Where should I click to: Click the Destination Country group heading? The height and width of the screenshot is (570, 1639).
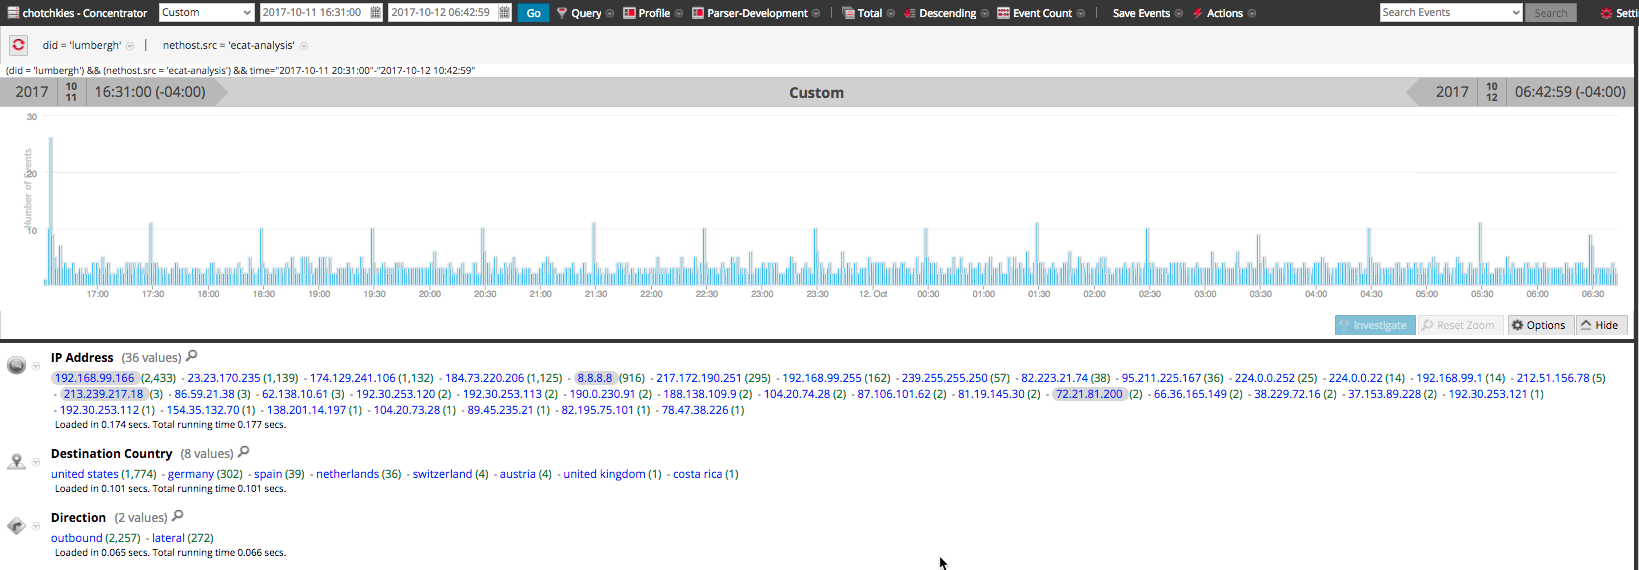[x=111, y=453]
